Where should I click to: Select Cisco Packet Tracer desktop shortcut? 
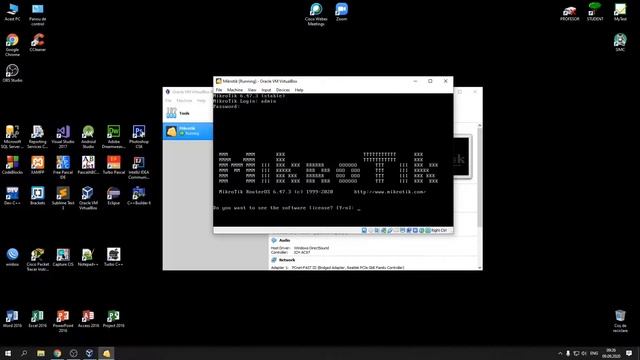pyautogui.click(x=38, y=260)
